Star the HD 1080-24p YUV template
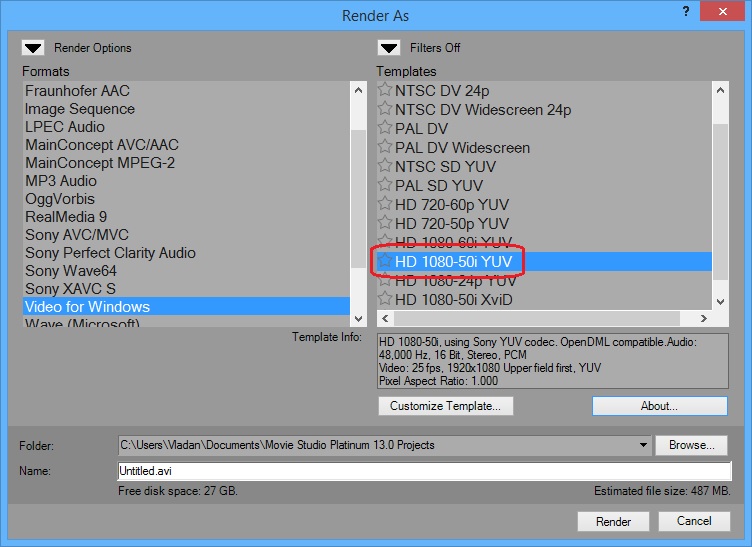Image resolution: width=752 pixels, height=547 pixels. [x=385, y=280]
